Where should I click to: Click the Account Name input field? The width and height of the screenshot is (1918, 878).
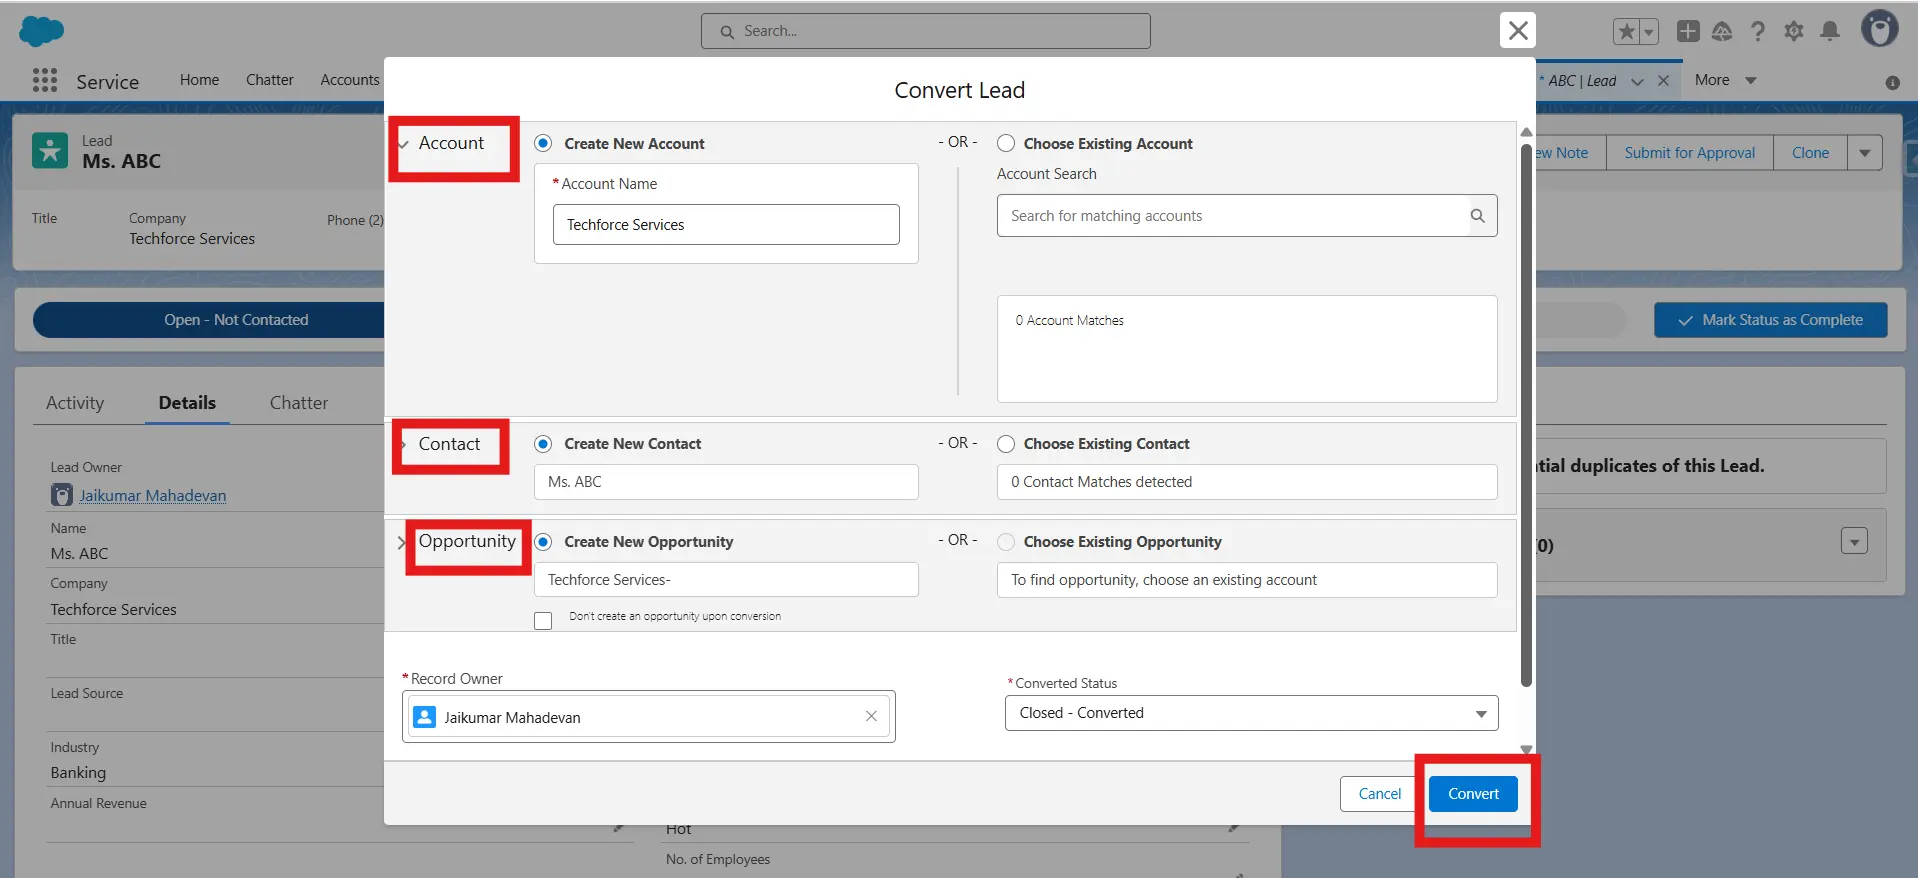[x=726, y=224]
